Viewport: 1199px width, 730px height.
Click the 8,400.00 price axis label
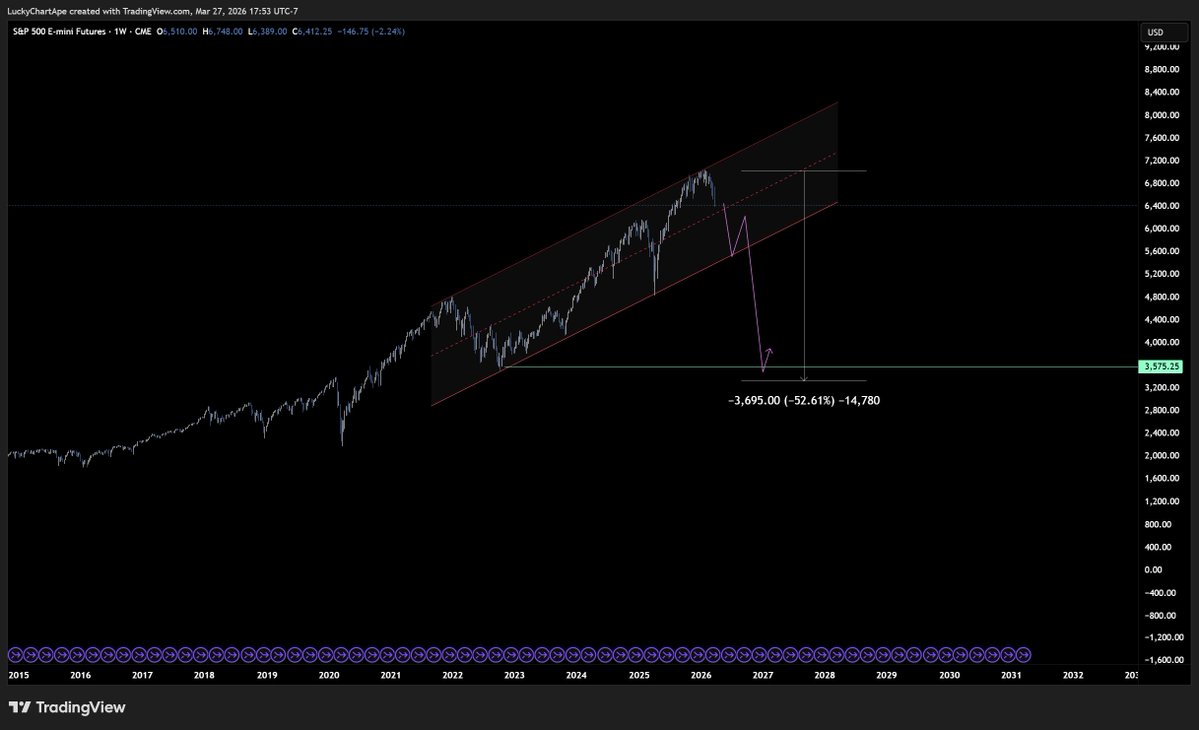[x=1162, y=92]
